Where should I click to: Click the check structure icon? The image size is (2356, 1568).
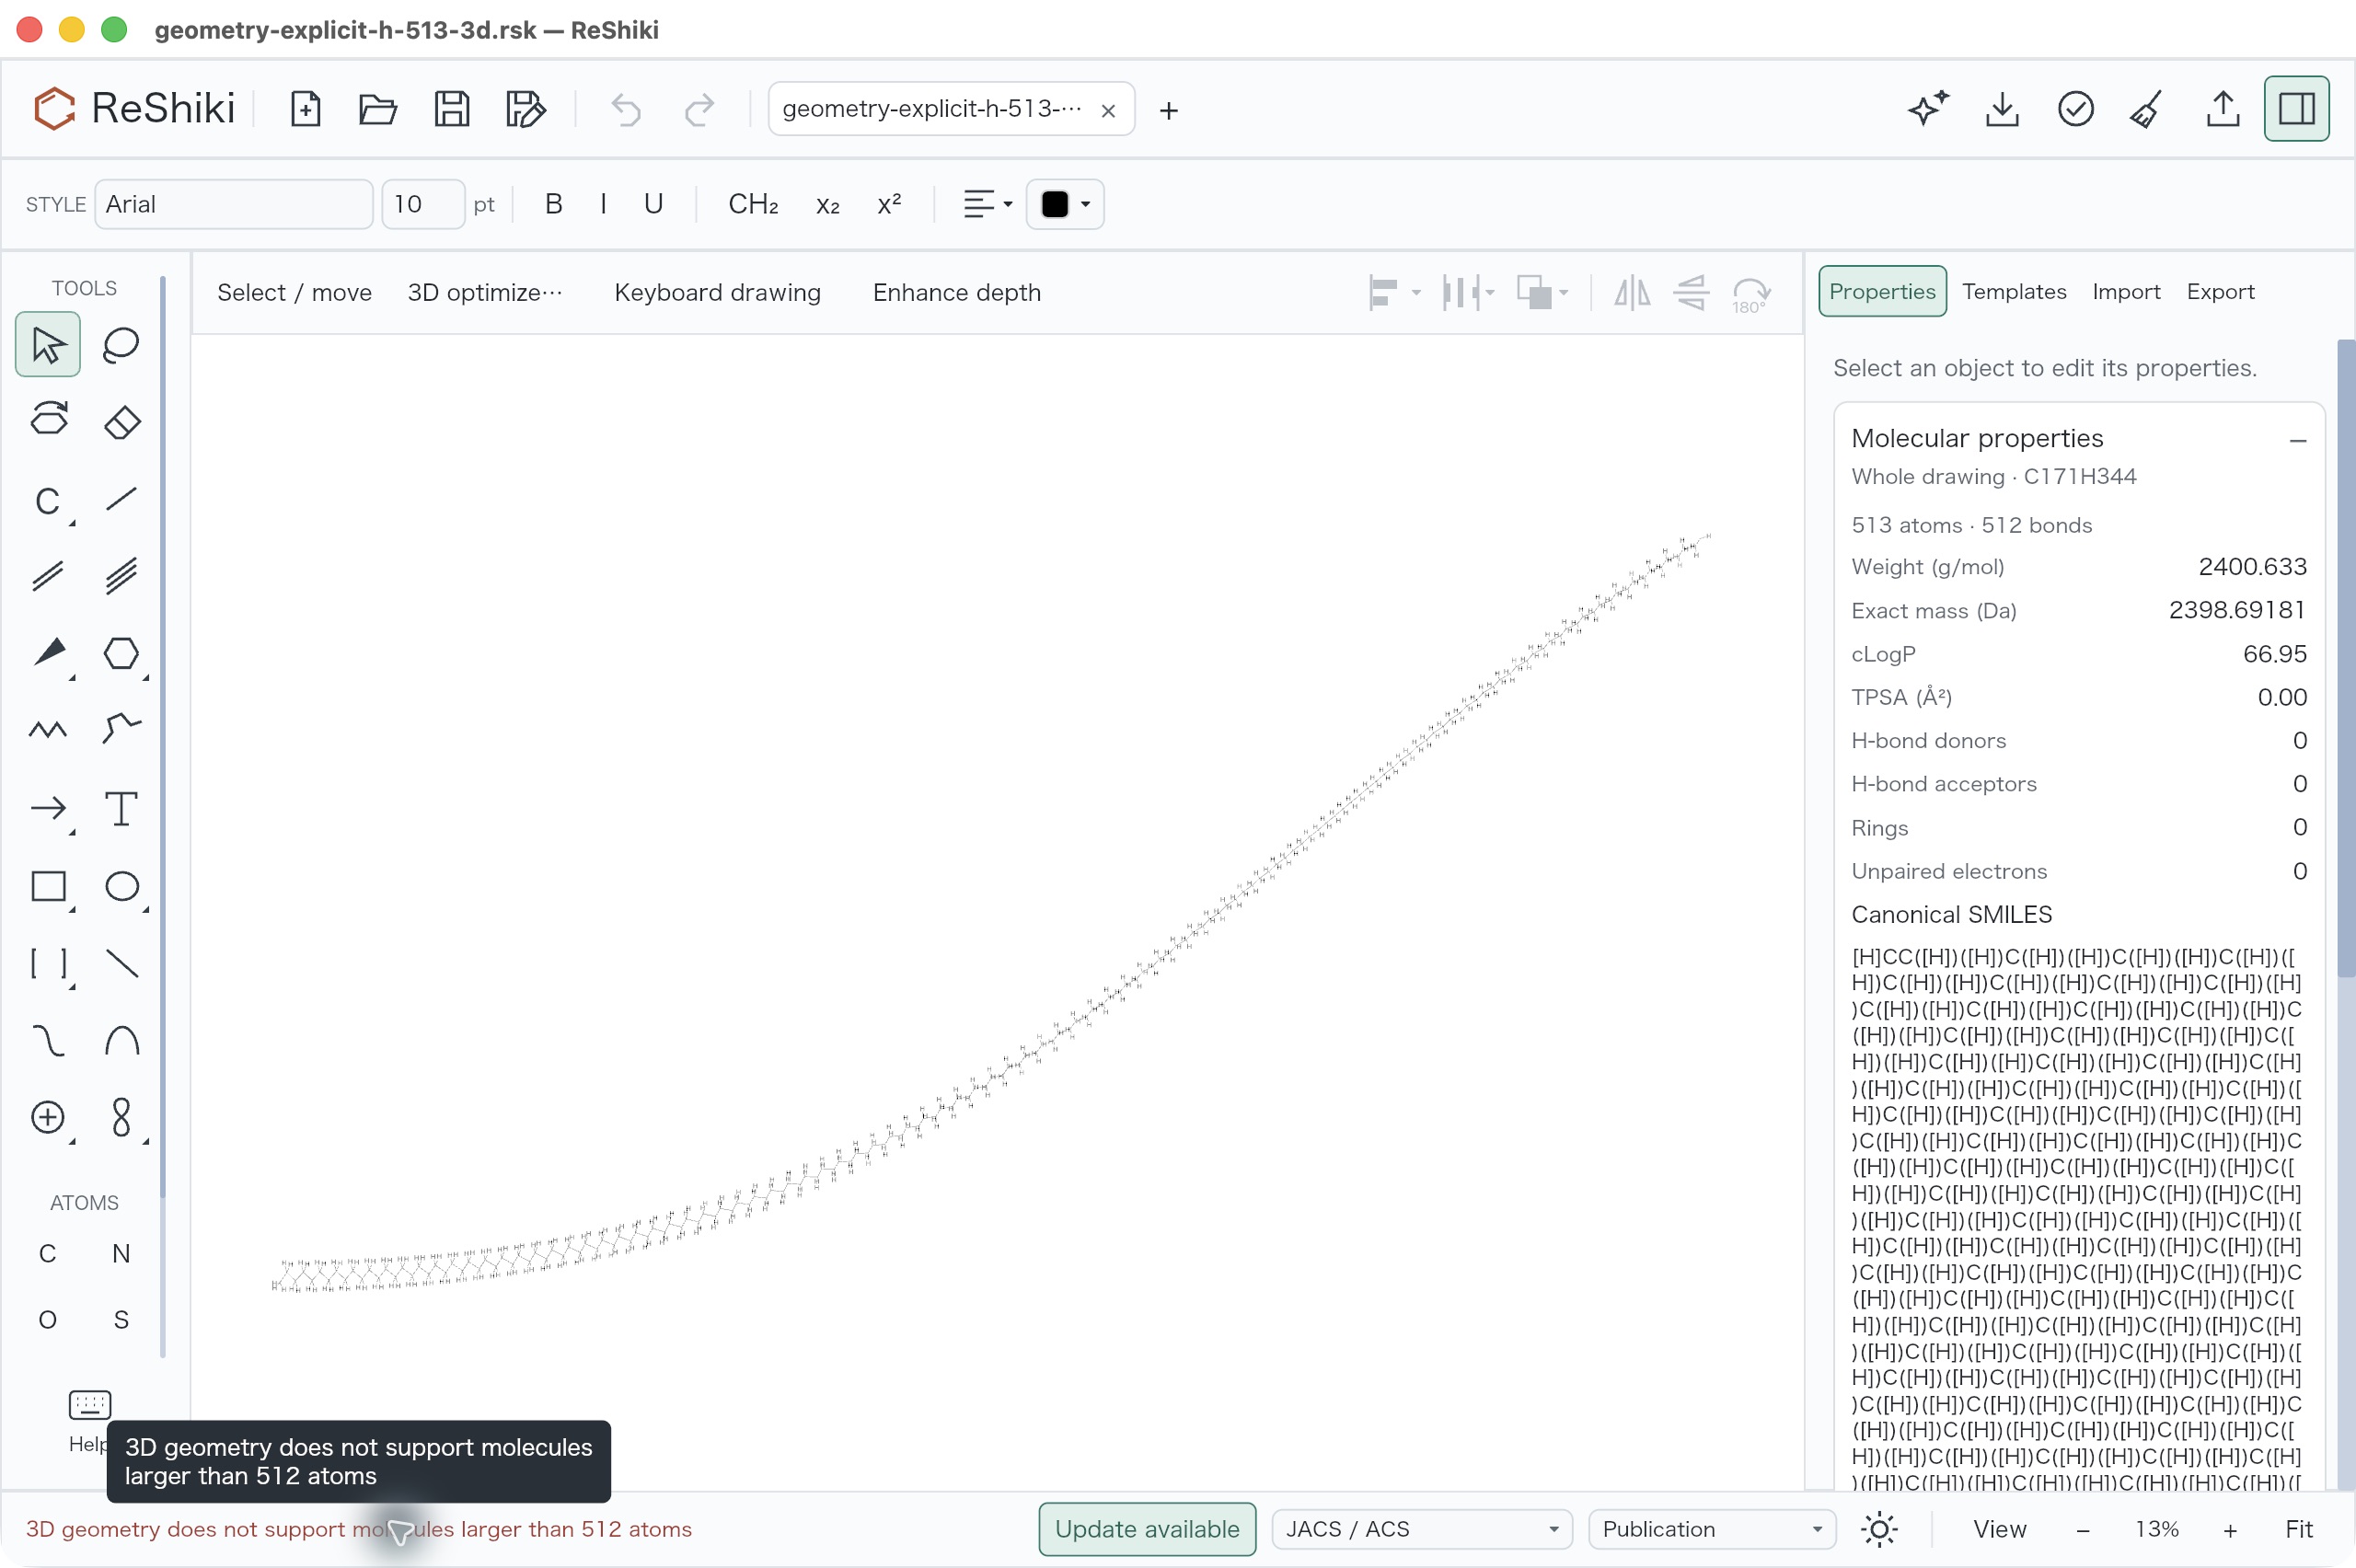tap(2075, 109)
